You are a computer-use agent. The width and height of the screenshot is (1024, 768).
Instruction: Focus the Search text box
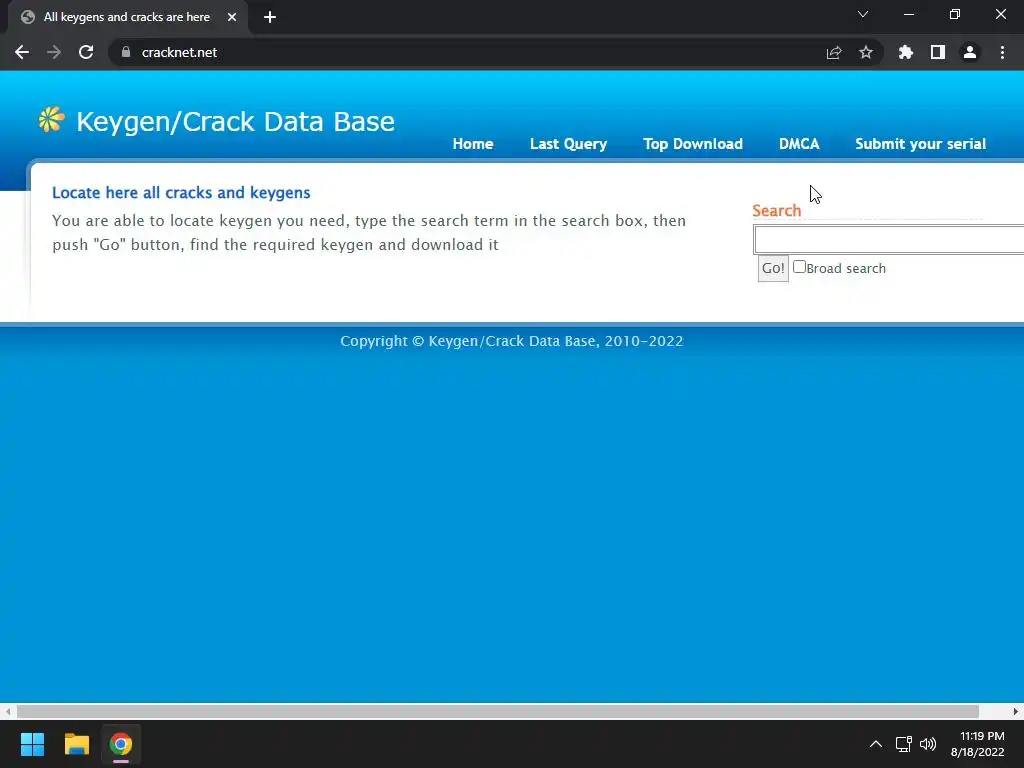(889, 239)
